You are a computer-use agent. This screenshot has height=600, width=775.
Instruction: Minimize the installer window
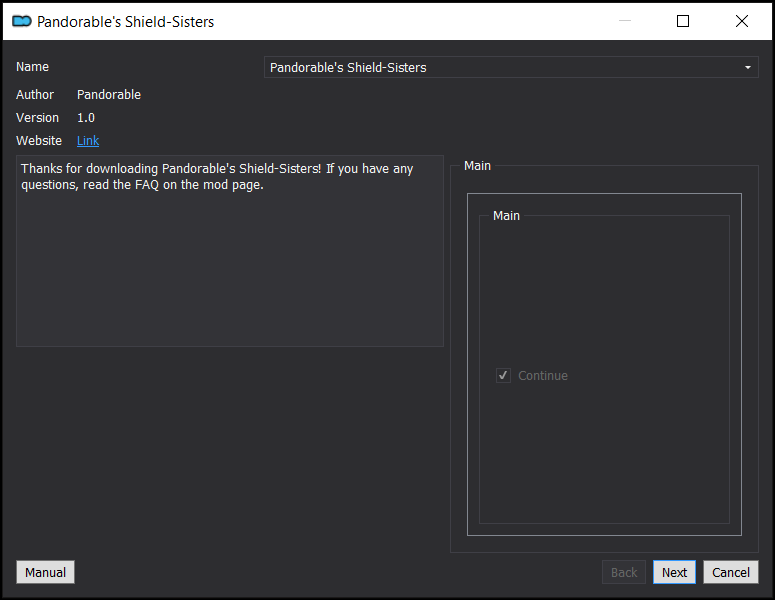click(x=624, y=21)
